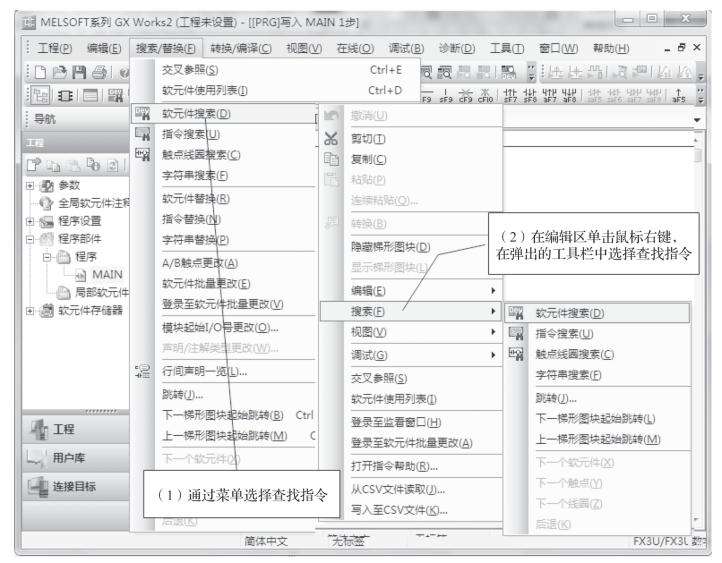Click the aF5 invert result icon
The height and width of the screenshot is (563, 722).
(679, 96)
